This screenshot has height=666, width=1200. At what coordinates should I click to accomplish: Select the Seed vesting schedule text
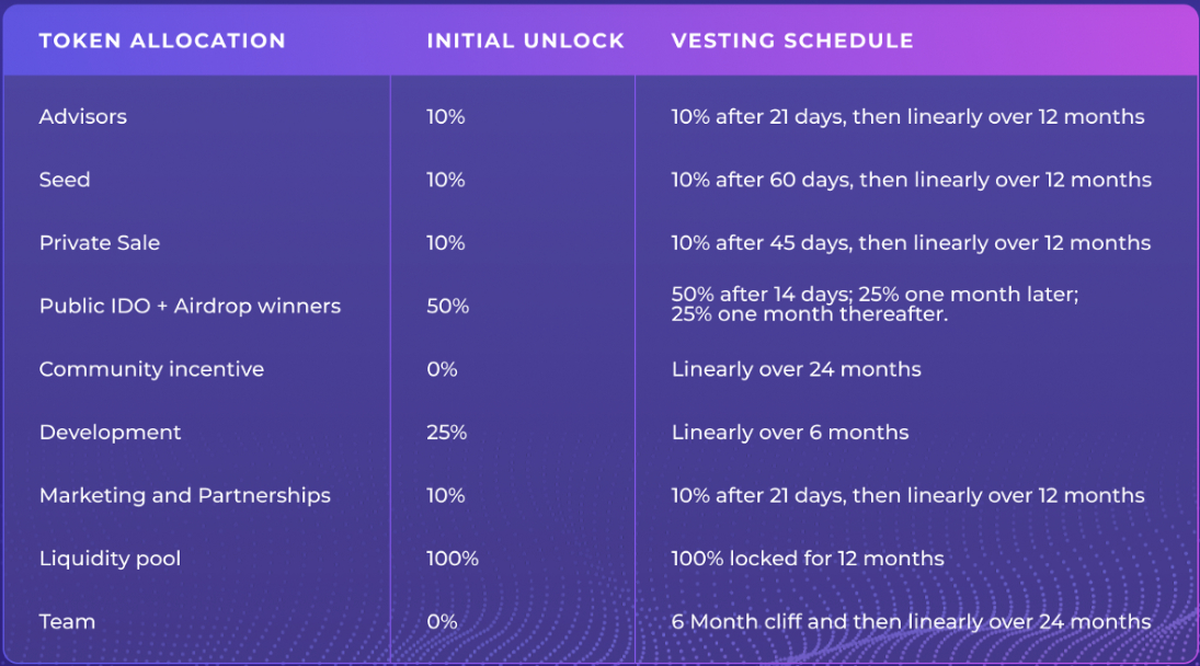911,180
